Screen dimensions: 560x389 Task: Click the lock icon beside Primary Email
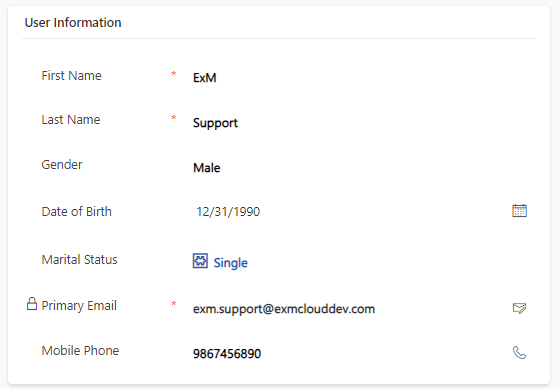click(x=32, y=304)
